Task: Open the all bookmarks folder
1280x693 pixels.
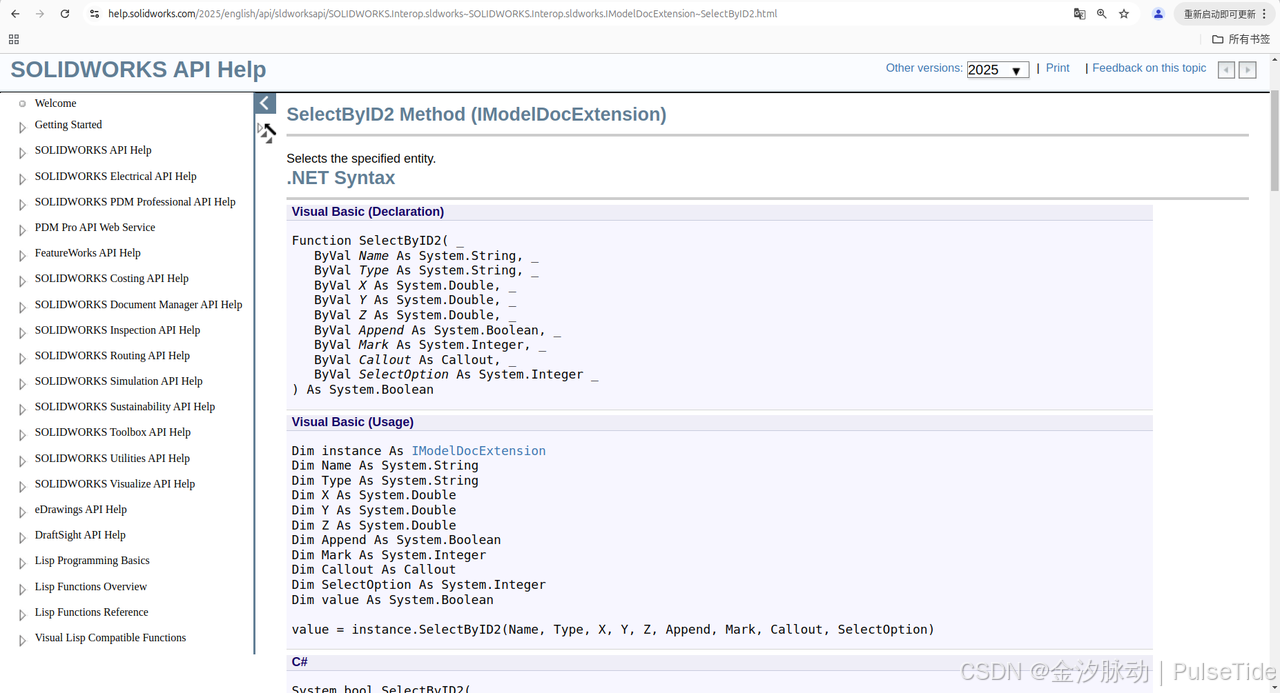Action: pyautogui.click(x=1240, y=39)
